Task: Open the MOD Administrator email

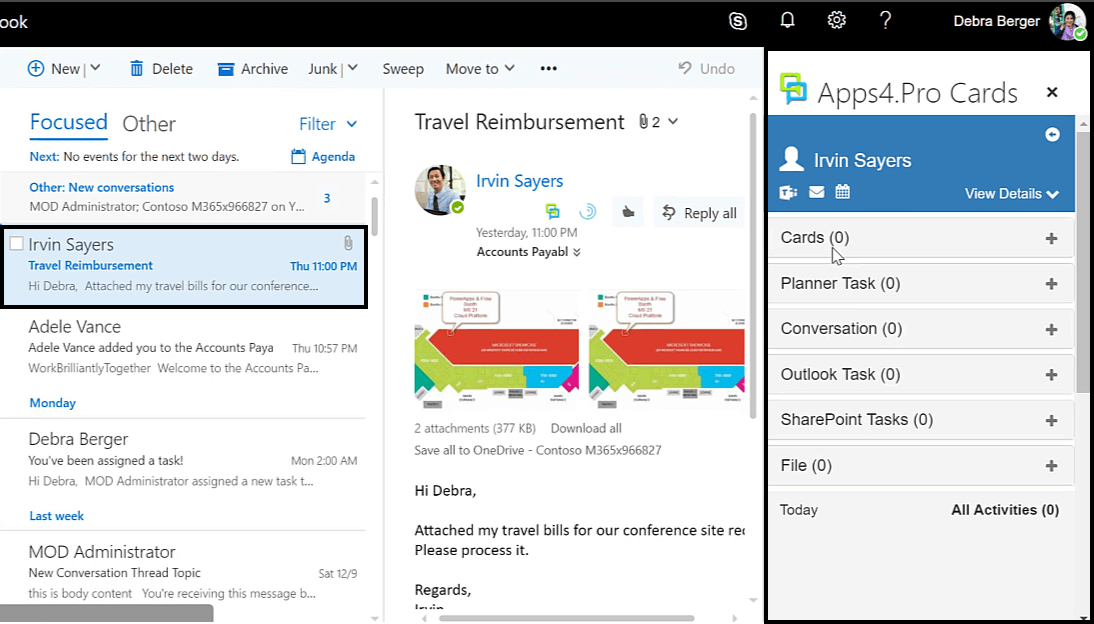Action: [x=183, y=572]
